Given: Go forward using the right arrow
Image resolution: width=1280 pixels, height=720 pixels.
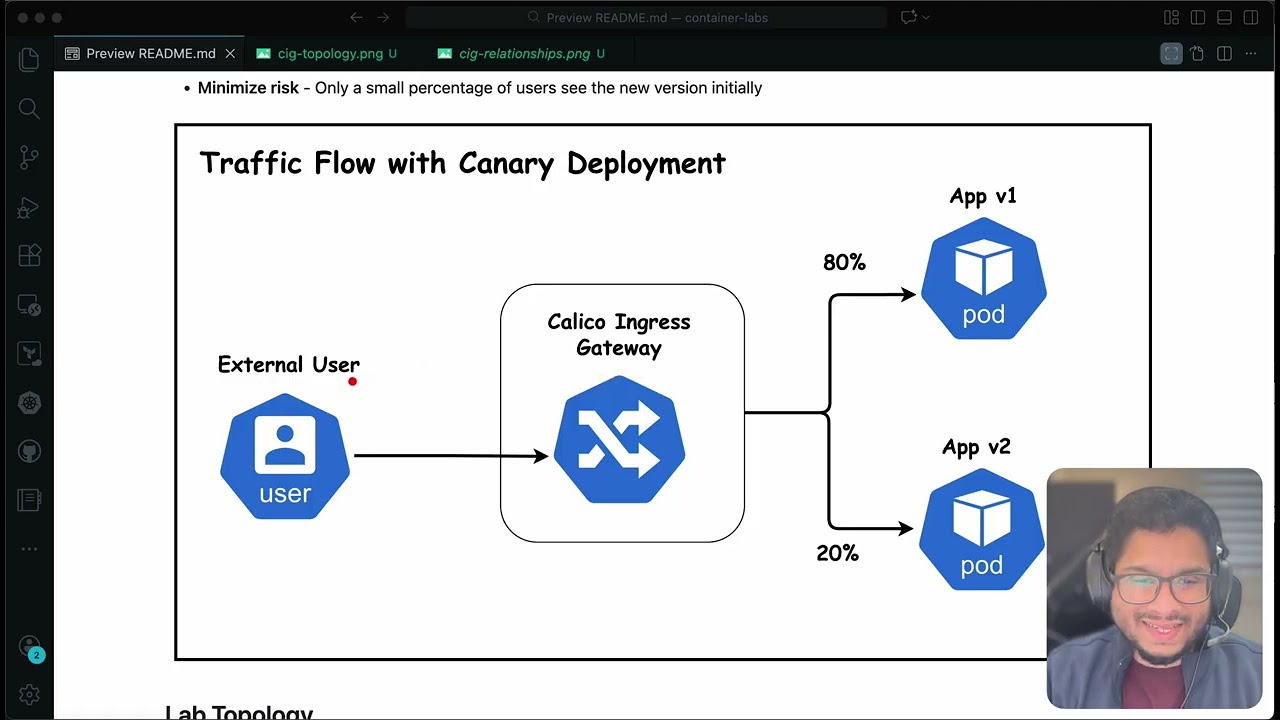Looking at the screenshot, I should (383, 17).
